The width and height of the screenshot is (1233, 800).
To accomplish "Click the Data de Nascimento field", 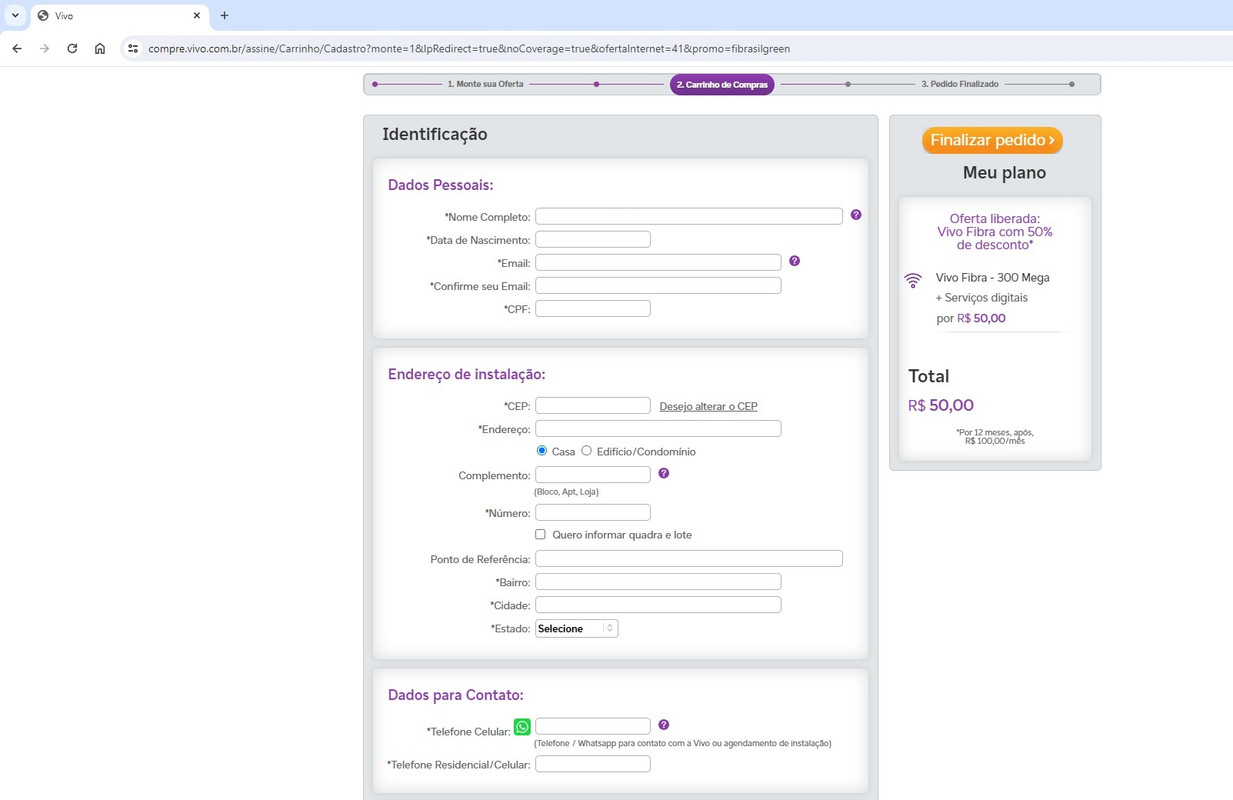I will (593, 239).
